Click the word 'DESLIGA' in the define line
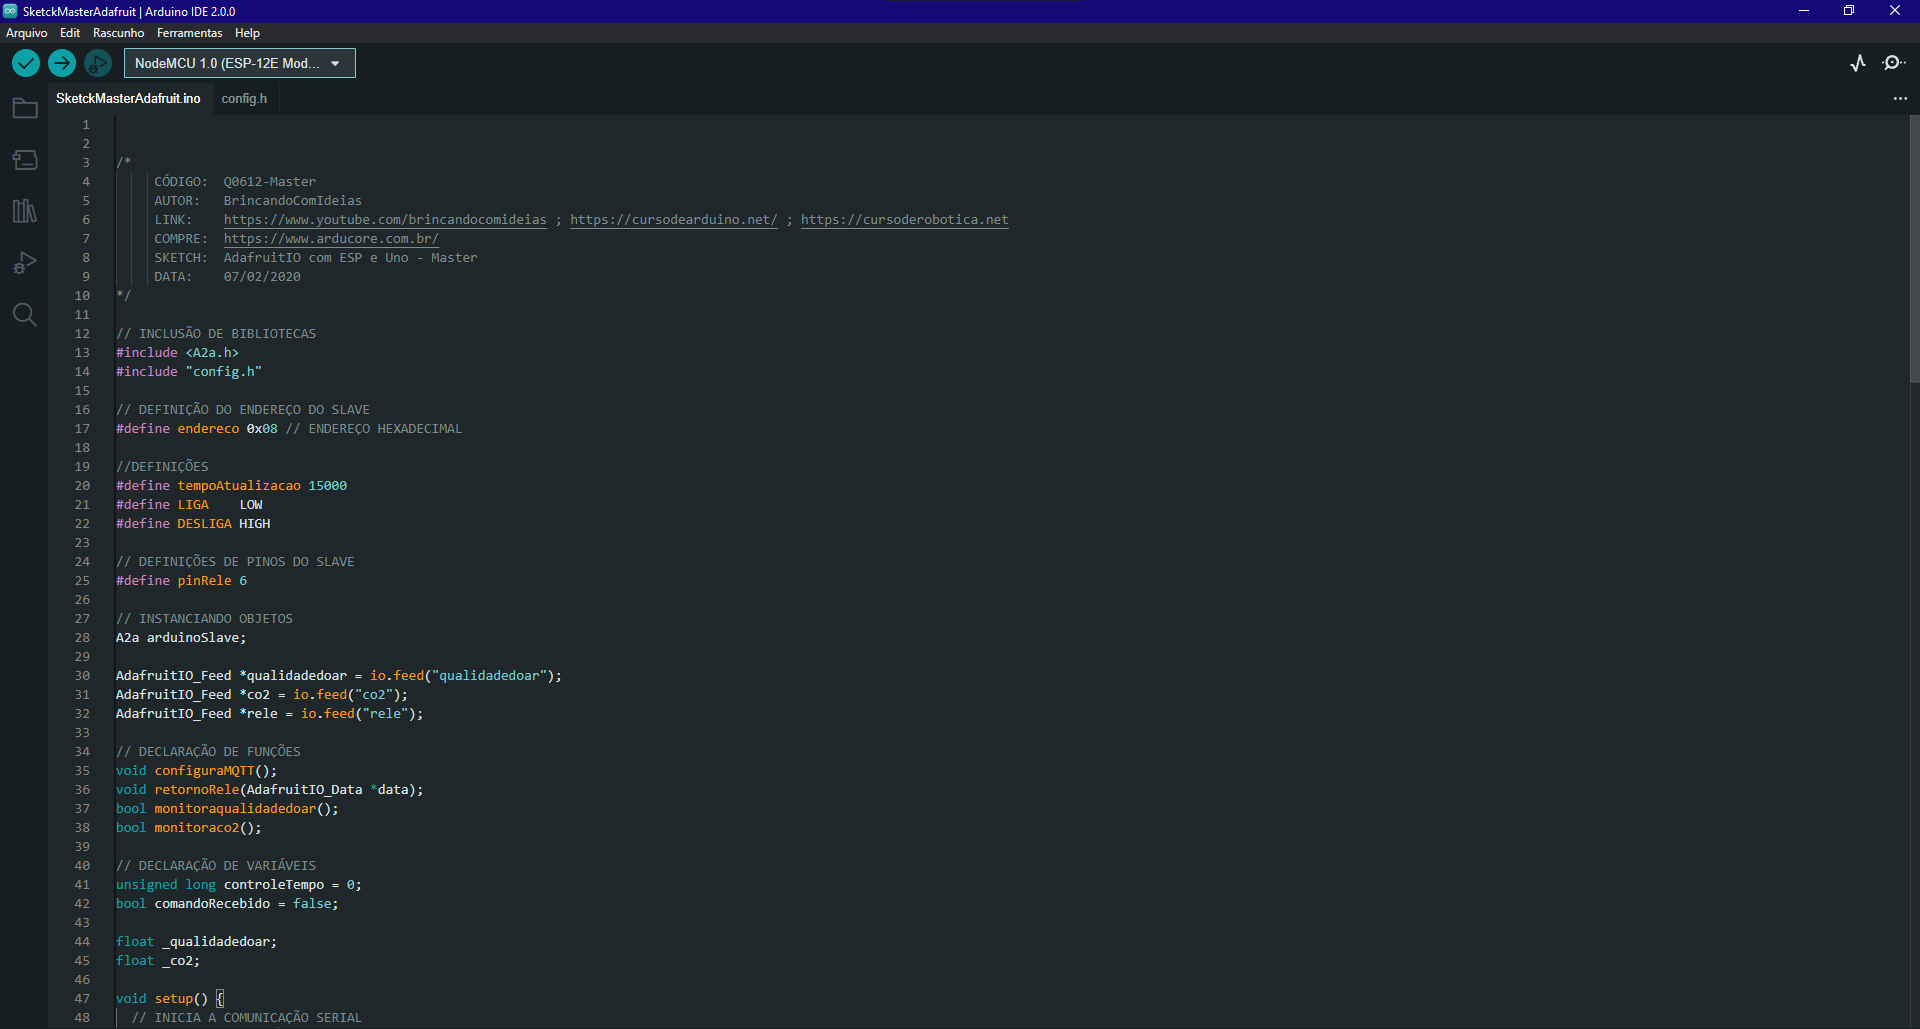Screen dimensions: 1920x1029 tap(204, 524)
